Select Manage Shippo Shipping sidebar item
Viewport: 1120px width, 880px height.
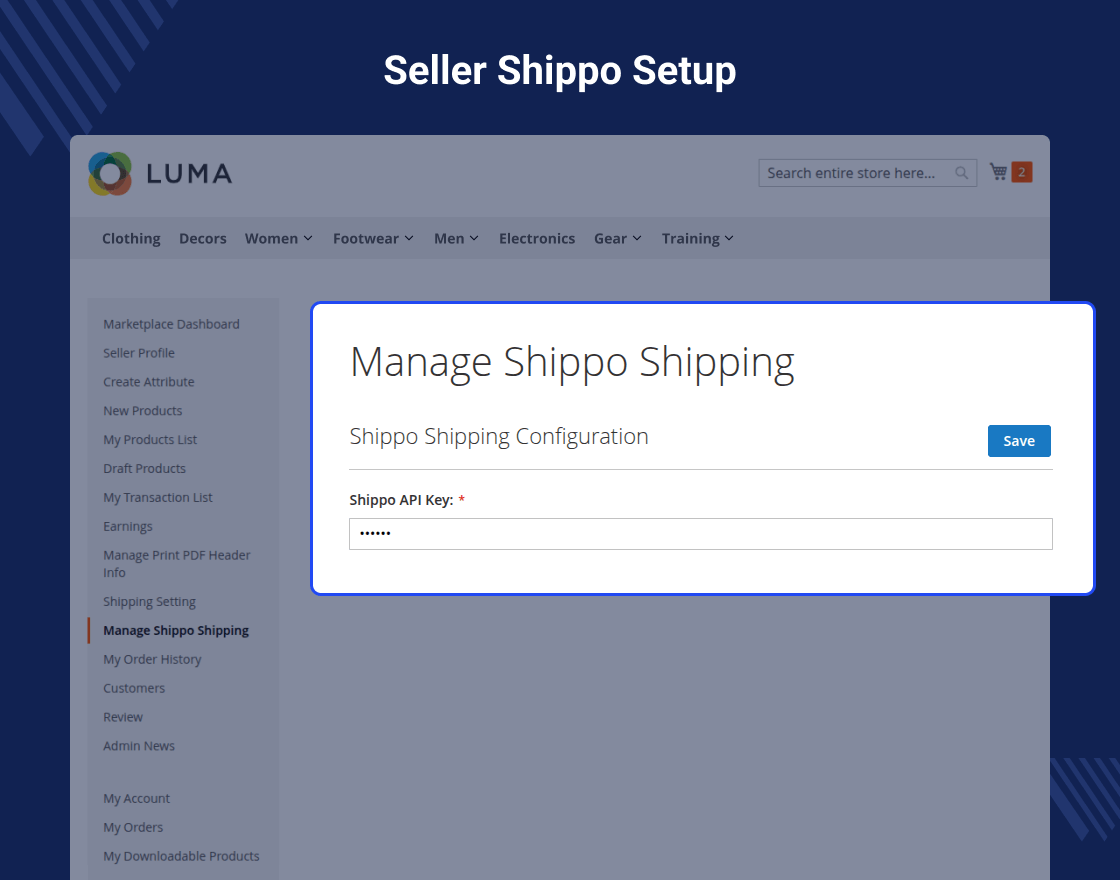(176, 631)
